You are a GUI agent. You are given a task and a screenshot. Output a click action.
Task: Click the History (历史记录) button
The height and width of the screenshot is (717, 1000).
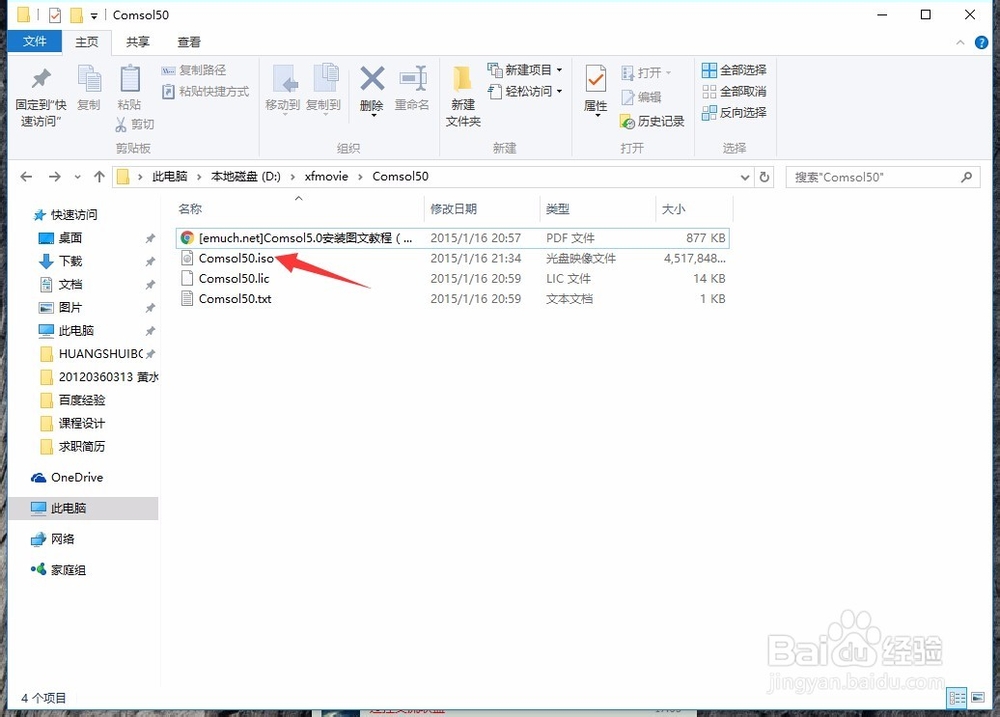652,121
